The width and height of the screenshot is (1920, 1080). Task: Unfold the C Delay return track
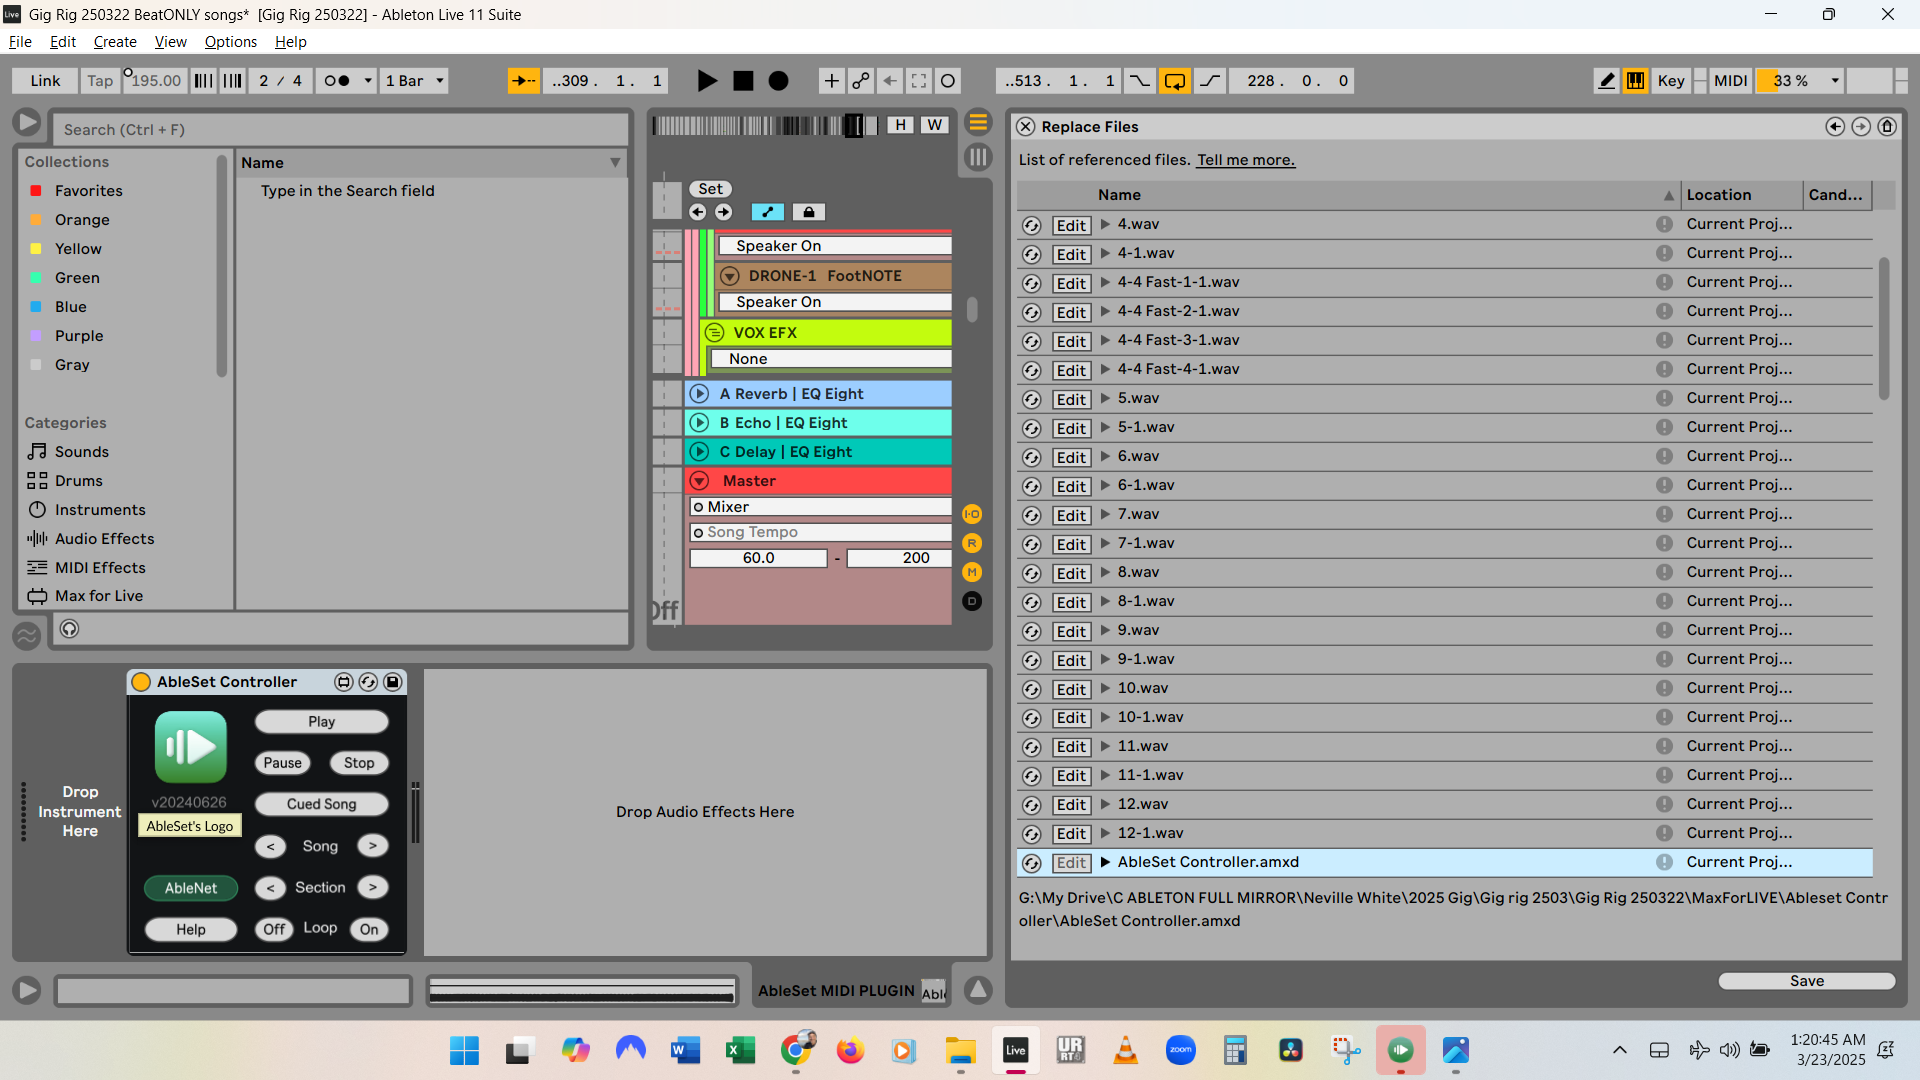pyautogui.click(x=700, y=452)
